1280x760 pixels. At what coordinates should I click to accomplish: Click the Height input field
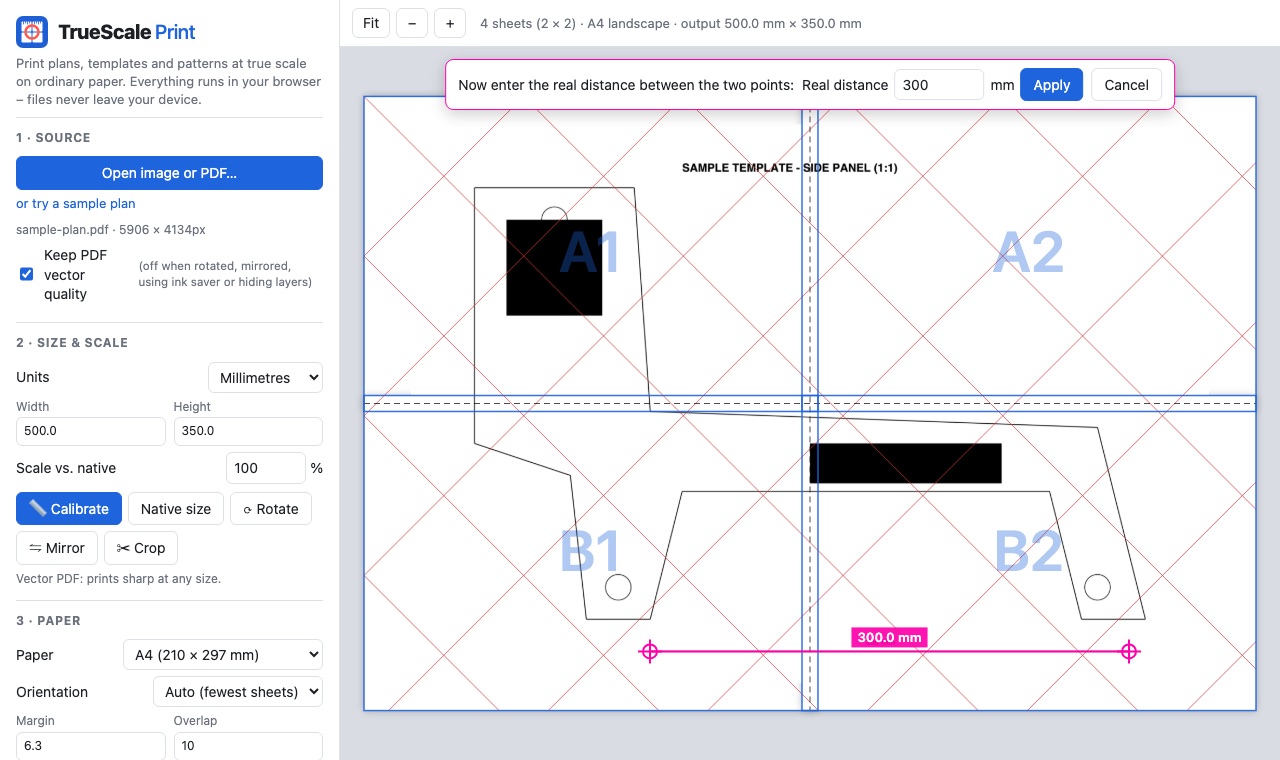pos(248,432)
